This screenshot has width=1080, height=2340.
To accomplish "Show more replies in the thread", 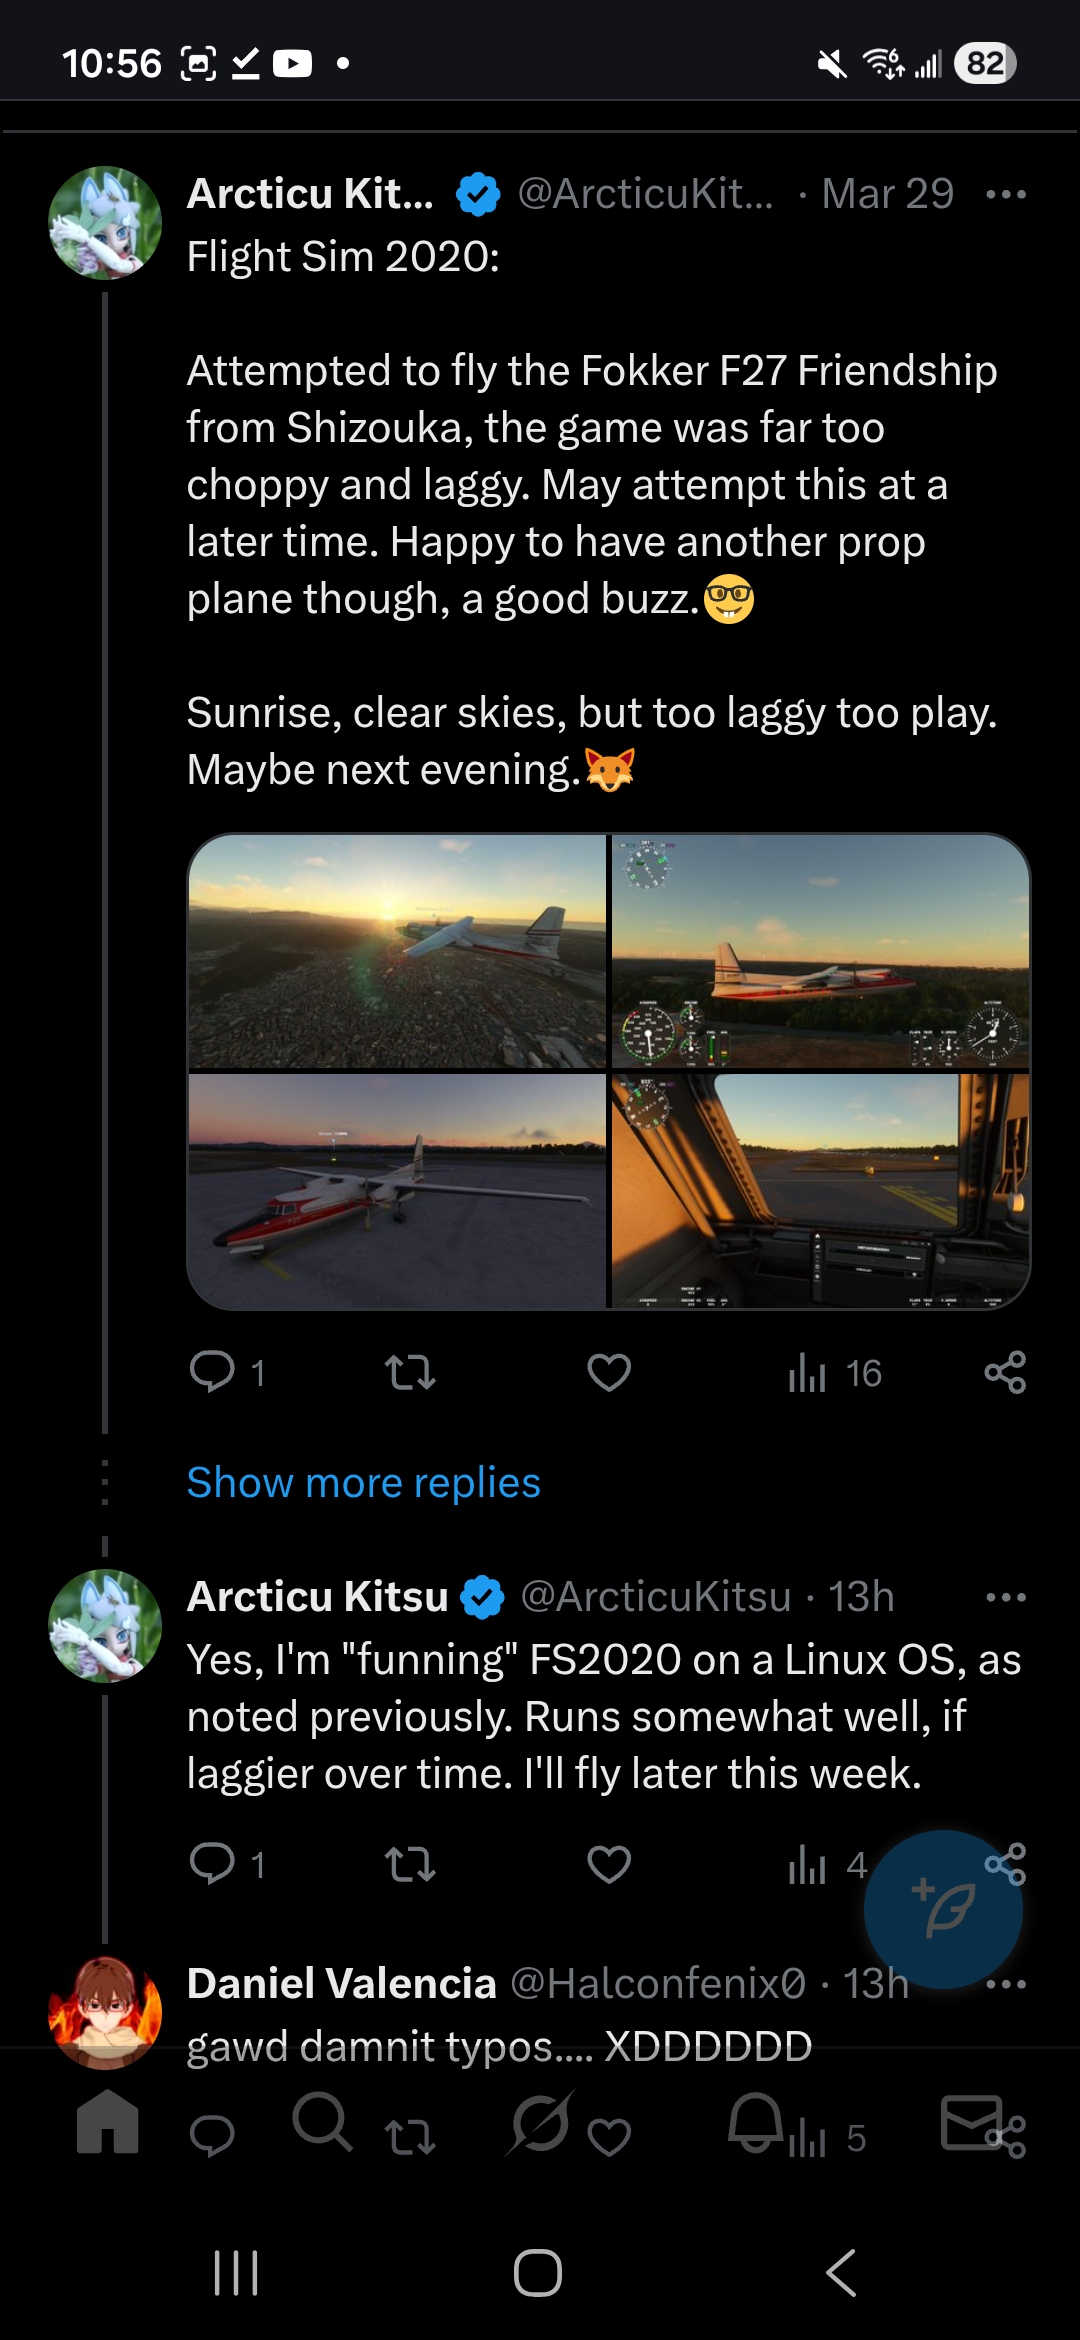I will click(x=363, y=1482).
